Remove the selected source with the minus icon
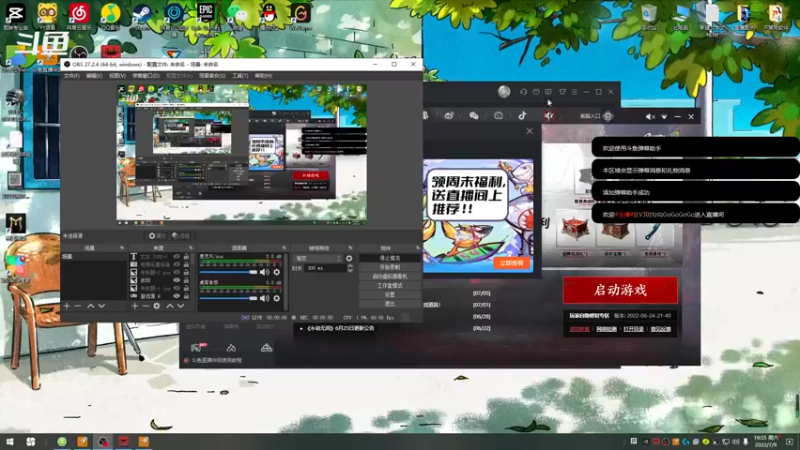 coord(145,306)
